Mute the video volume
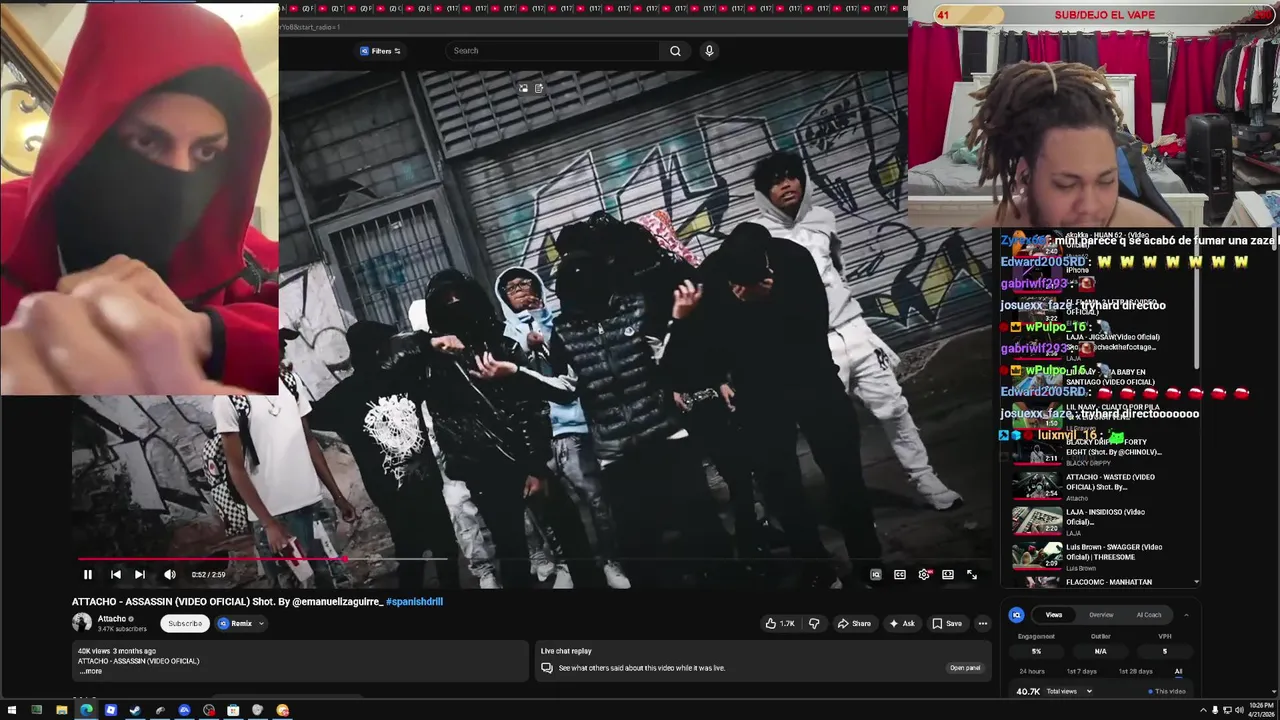The image size is (1280, 720). pyautogui.click(x=170, y=575)
